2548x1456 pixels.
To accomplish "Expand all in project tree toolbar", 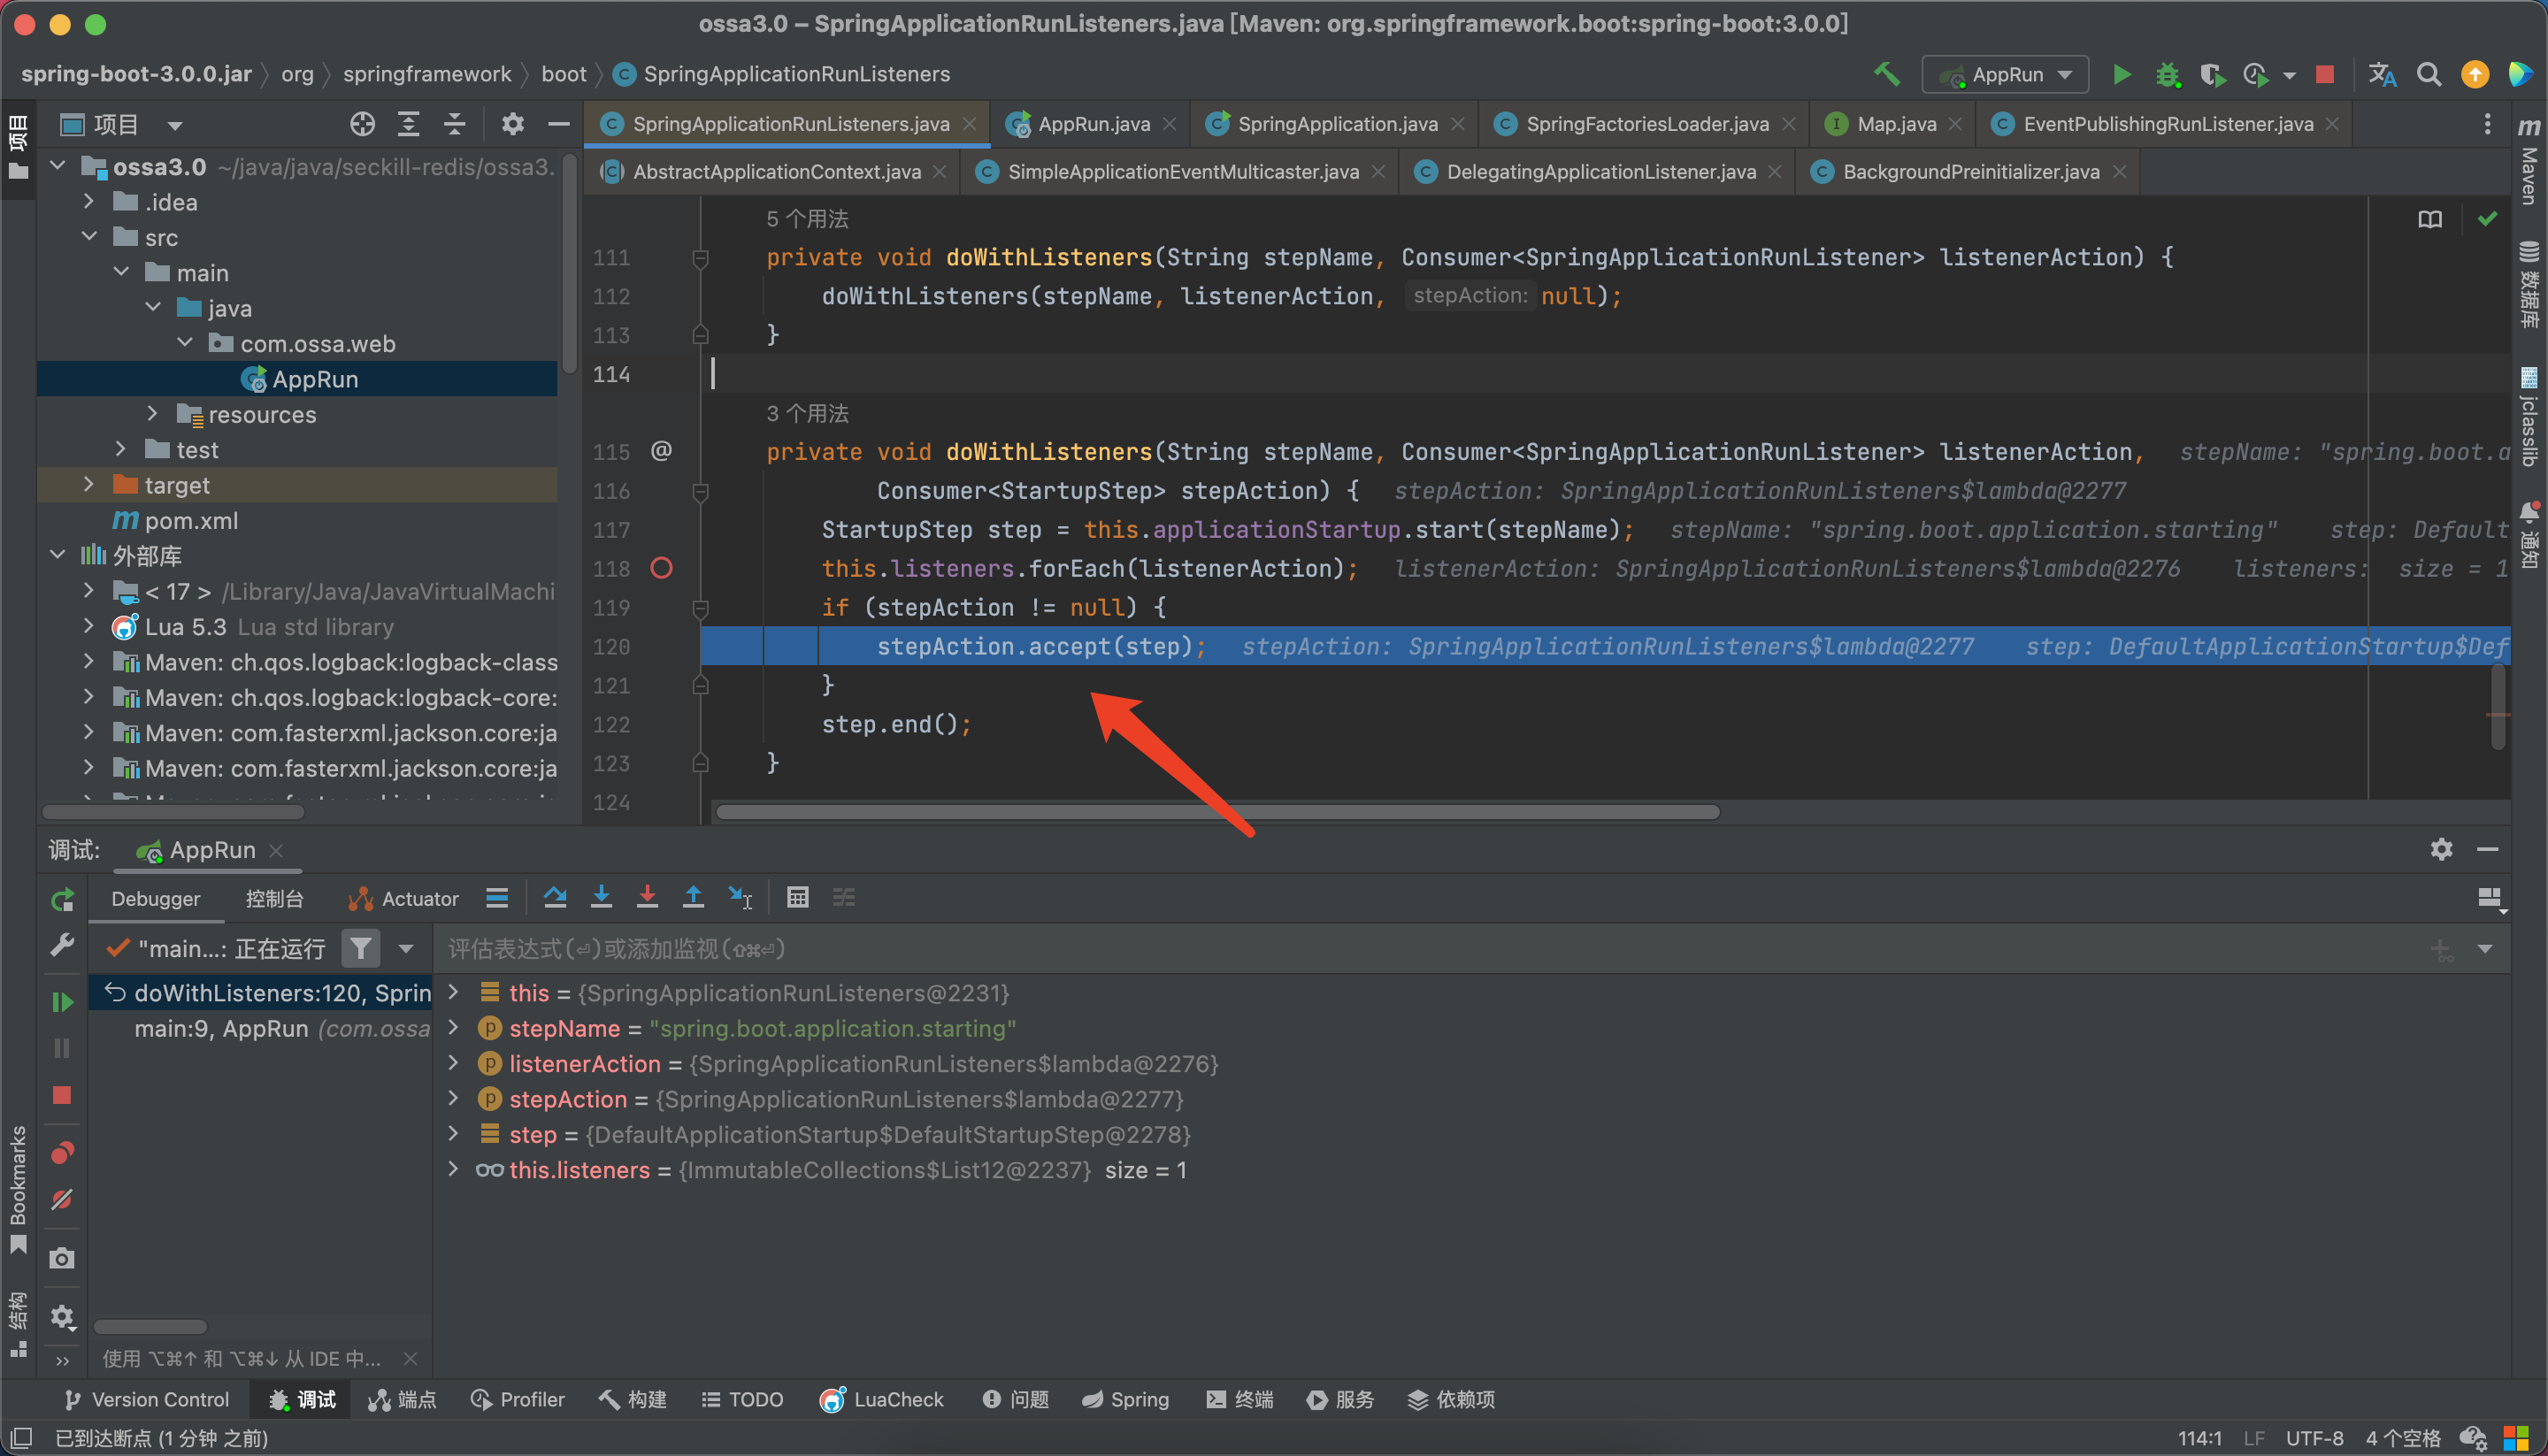I will [x=408, y=124].
